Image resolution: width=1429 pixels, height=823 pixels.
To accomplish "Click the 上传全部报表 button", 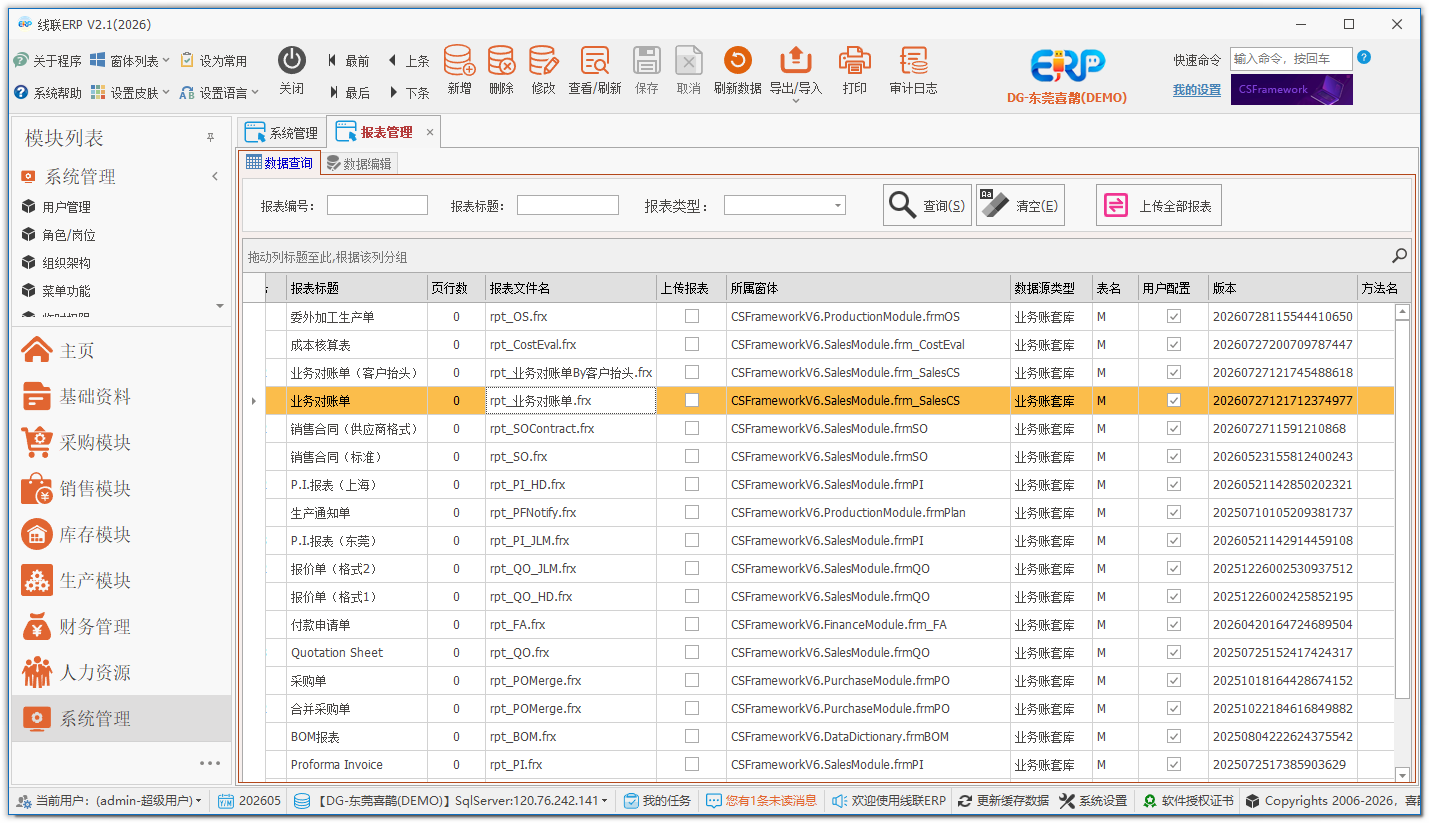I will [1159, 206].
